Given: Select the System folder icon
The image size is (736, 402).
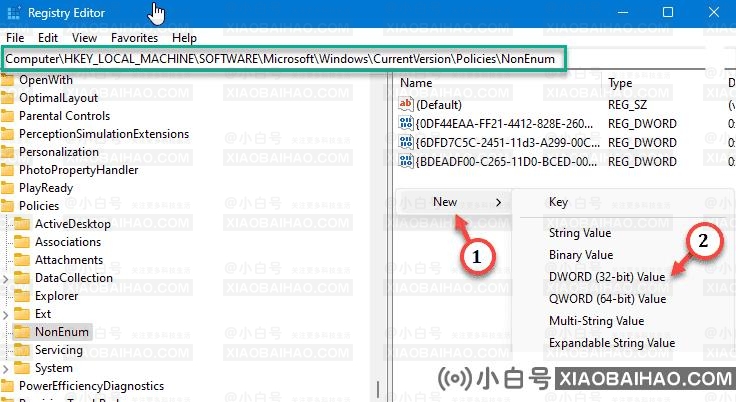Looking at the screenshot, I should tap(22, 368).
